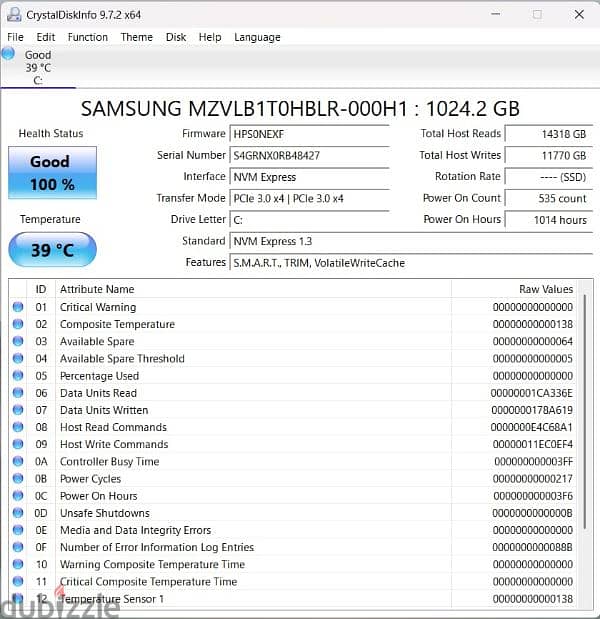The width and height of the screenshot is (600, 619).
Task: Click the Interface field NVM Express
Action: pos(309,177)
